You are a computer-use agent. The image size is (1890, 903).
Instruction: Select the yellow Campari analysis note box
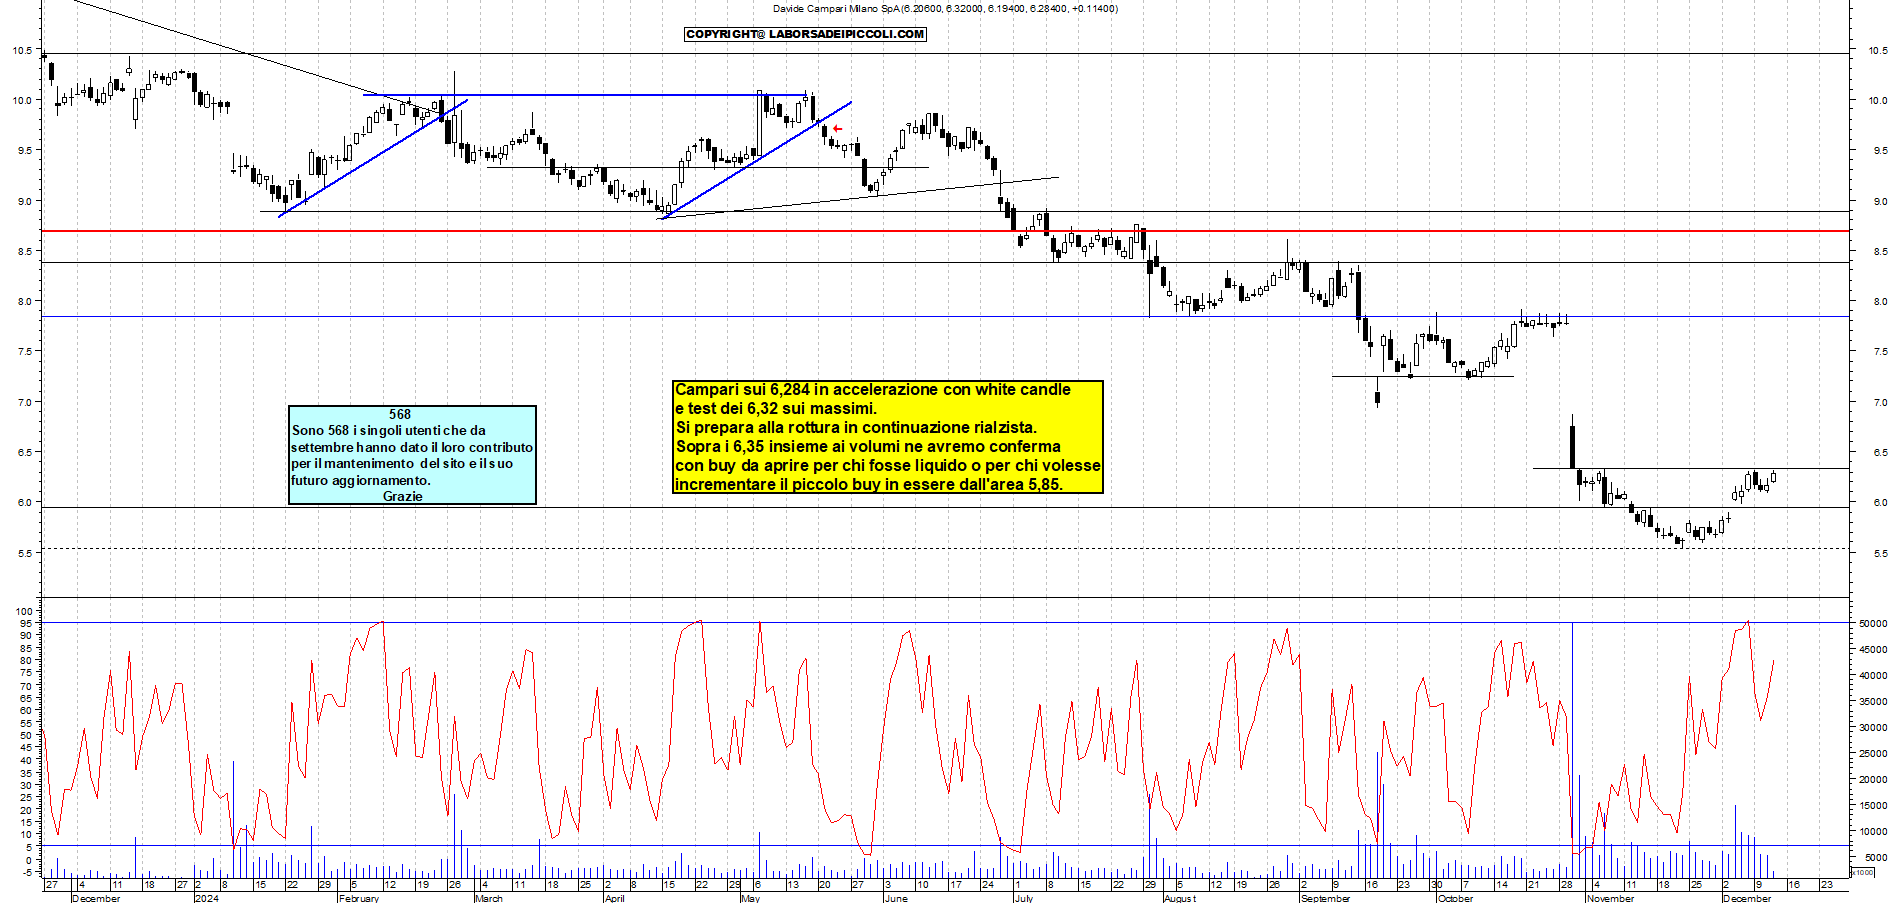(888, 437)
